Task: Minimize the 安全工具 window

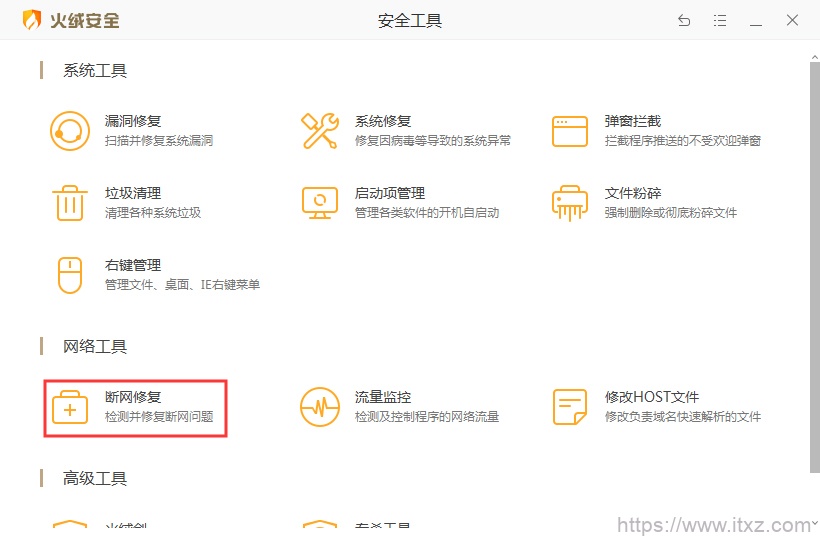Action: (756, 25)
